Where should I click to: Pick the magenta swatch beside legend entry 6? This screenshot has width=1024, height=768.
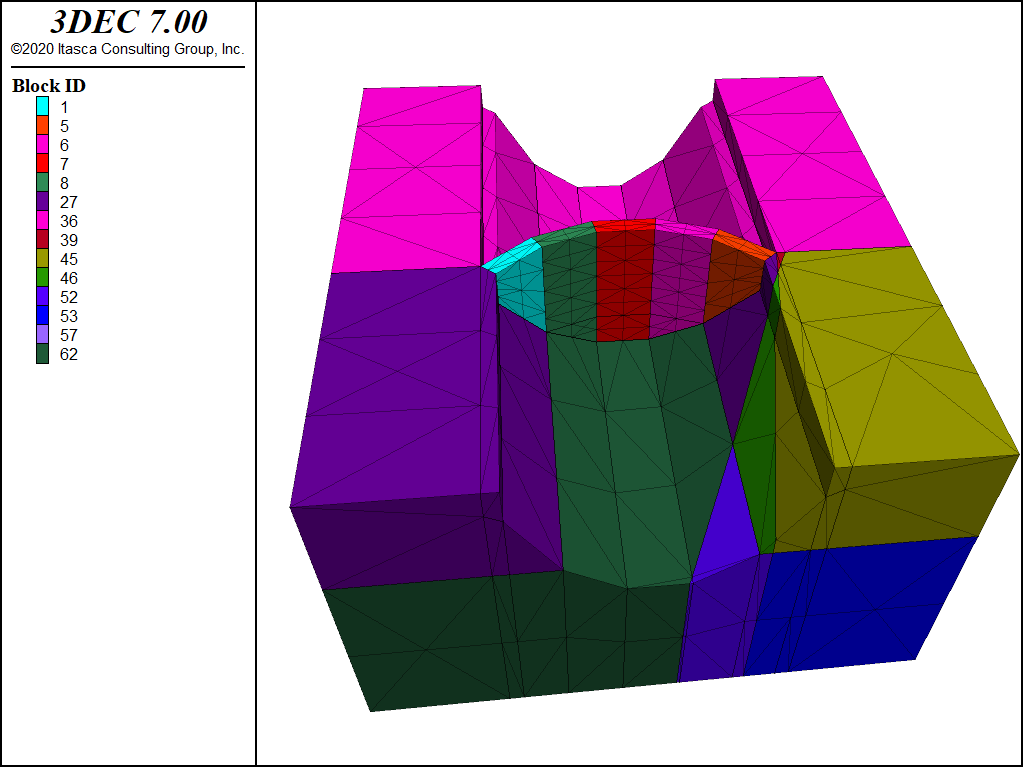pyautogui.click(x=42, y=144)
